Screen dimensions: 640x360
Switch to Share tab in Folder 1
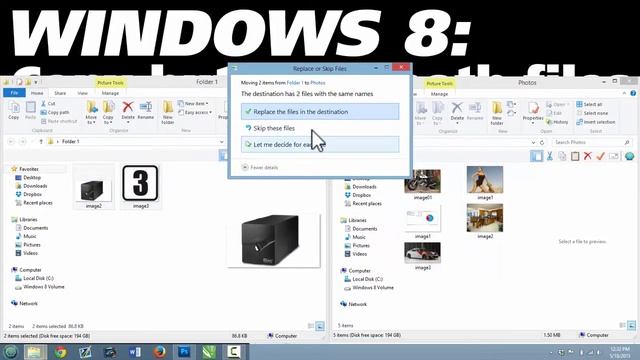[60, 93]
